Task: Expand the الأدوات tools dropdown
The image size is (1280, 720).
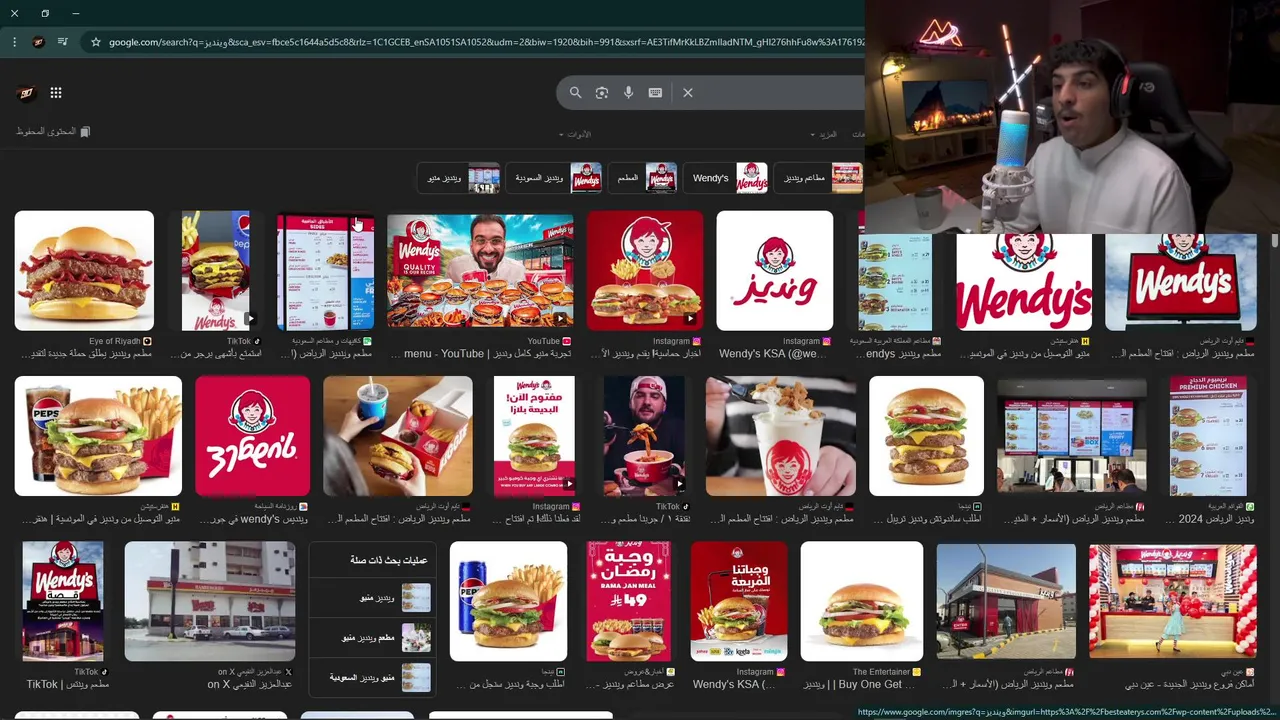Action: coord(575,134)
